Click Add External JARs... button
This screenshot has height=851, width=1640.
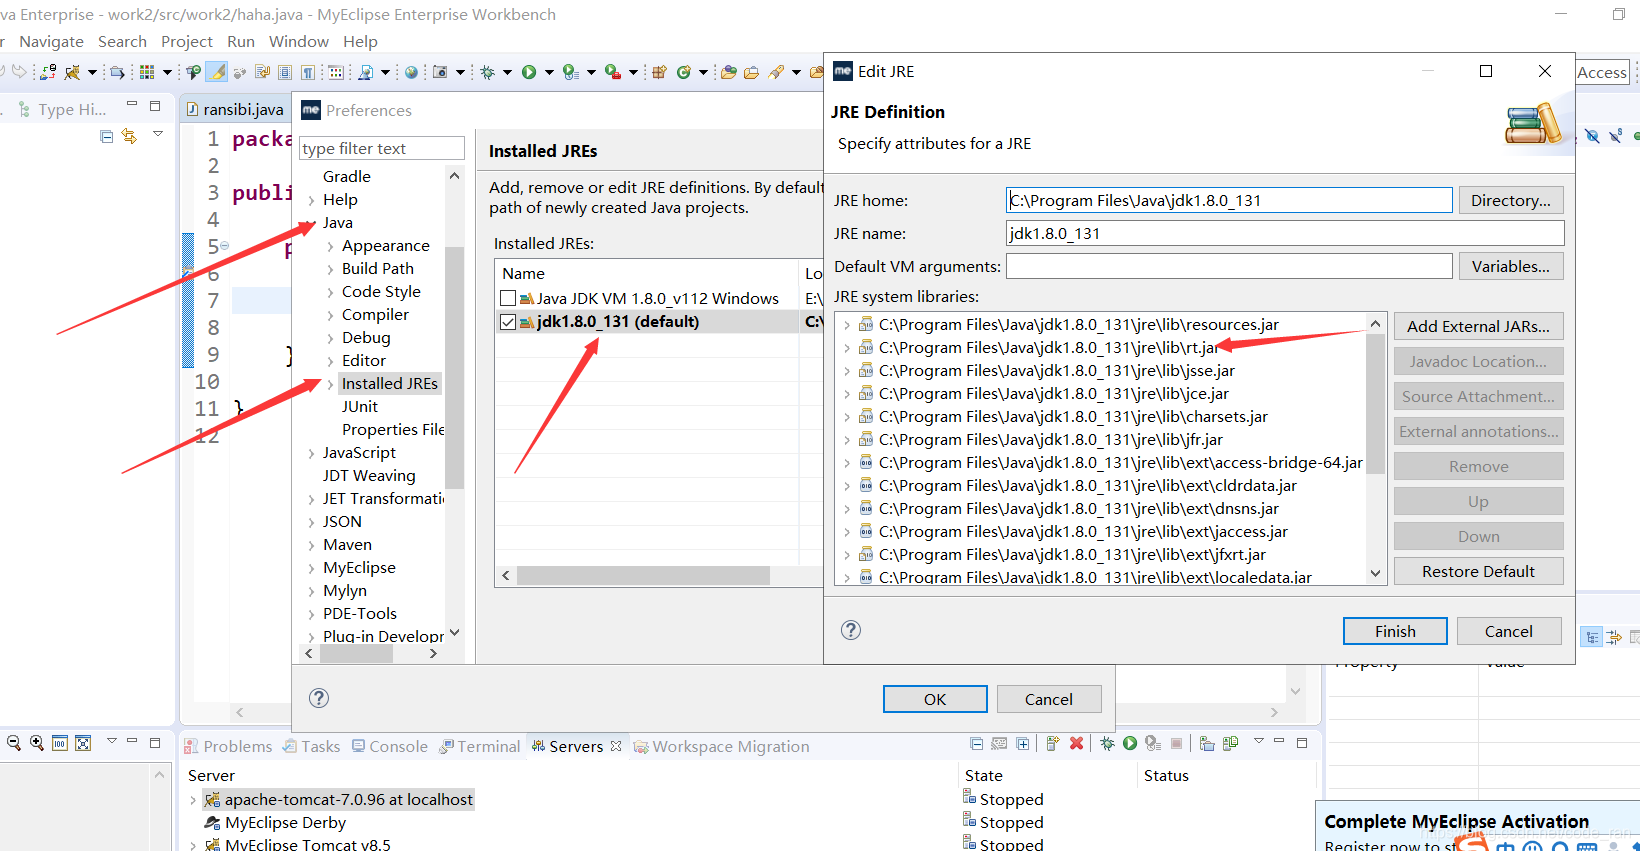[x=1478, y=326]
